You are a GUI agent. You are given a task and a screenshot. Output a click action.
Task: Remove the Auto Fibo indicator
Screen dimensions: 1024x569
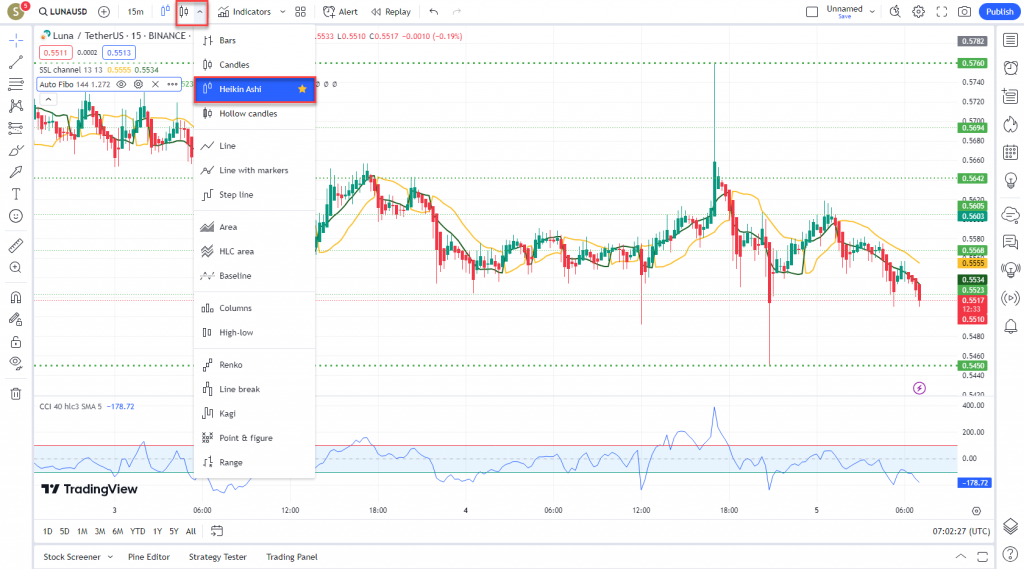click(x=155, y=84)
